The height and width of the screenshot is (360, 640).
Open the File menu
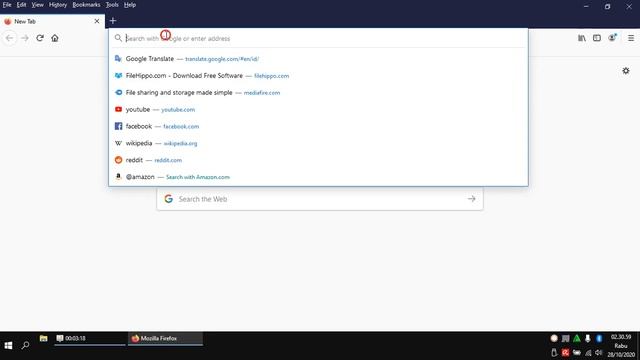tap(7, 5)
